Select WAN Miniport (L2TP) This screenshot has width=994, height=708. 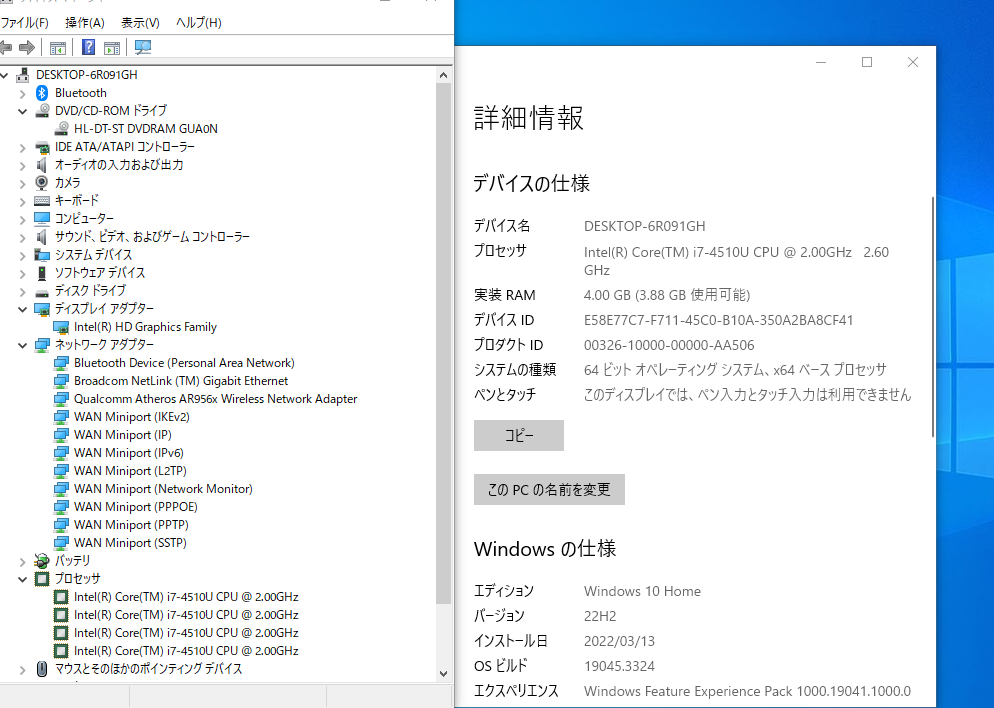[x=130, y=471]
